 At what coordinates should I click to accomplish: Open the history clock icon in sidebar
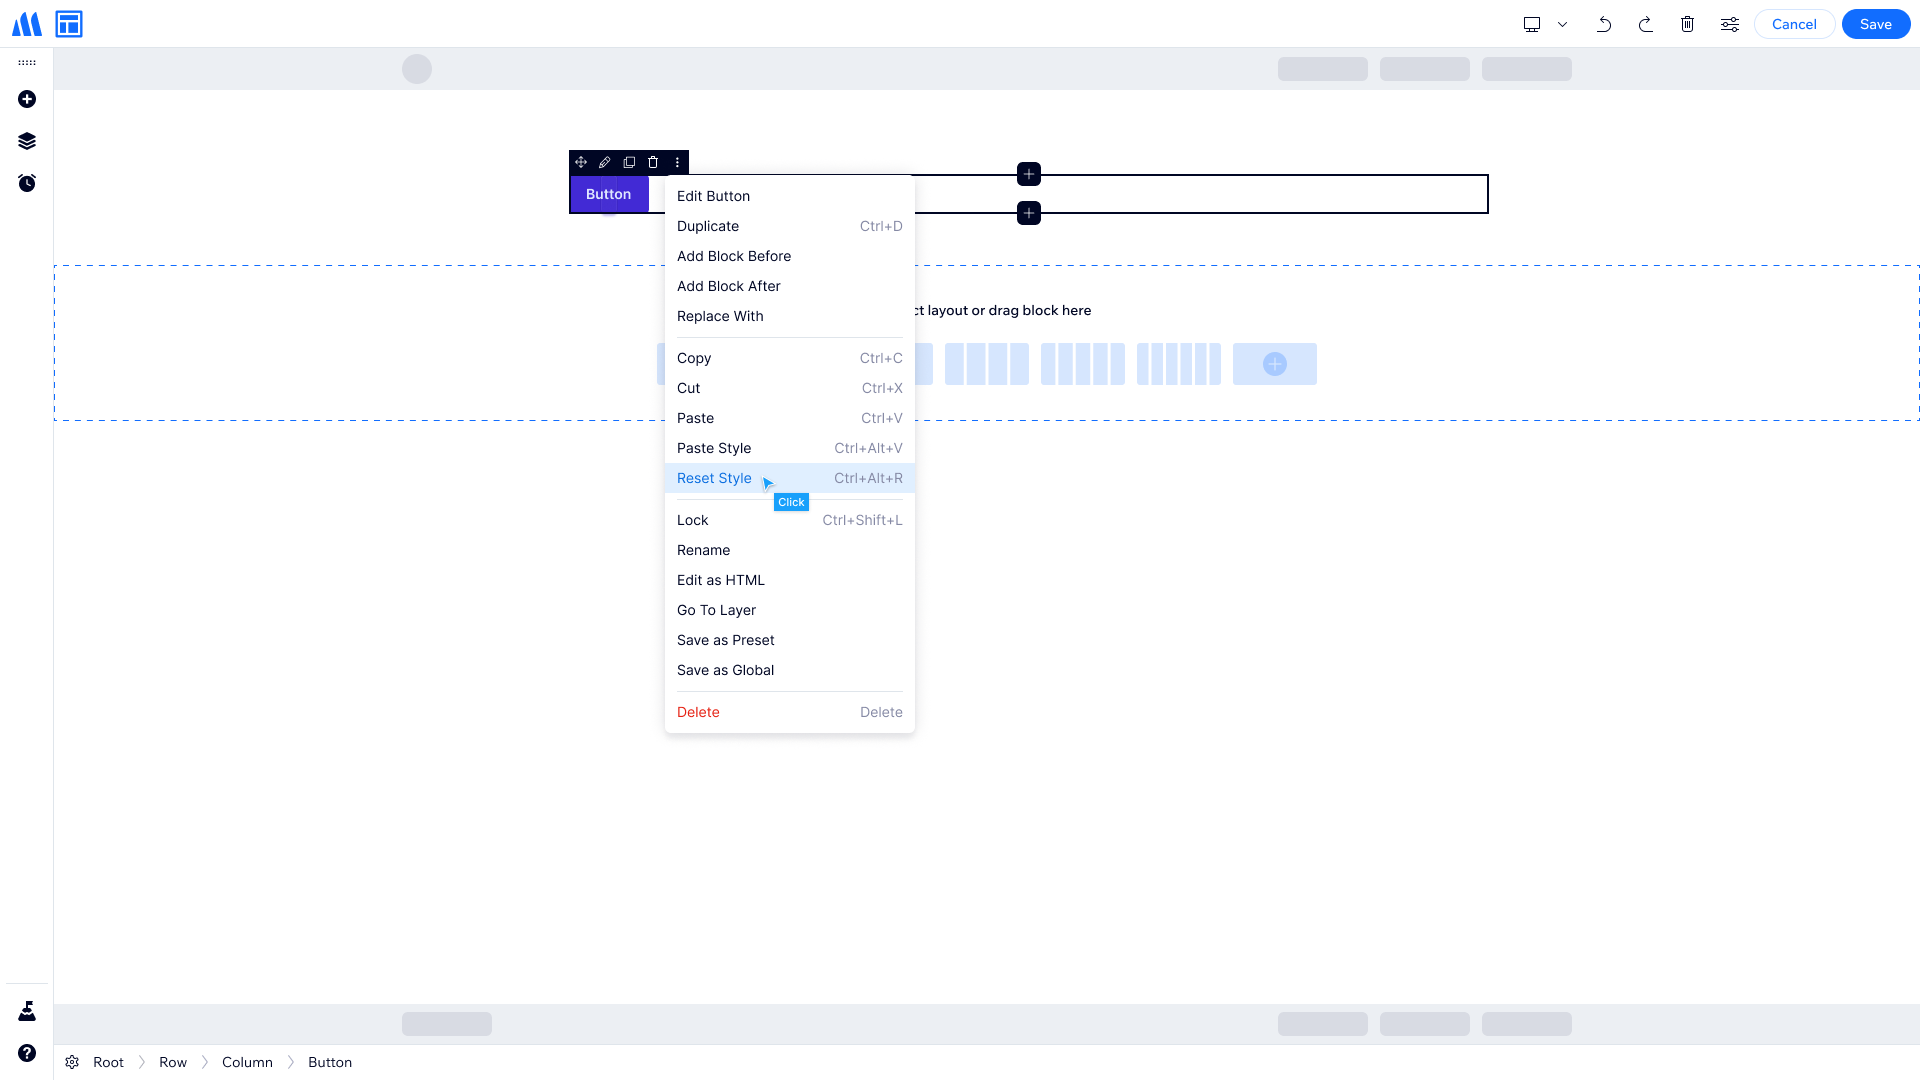click(x=27, y=183)
